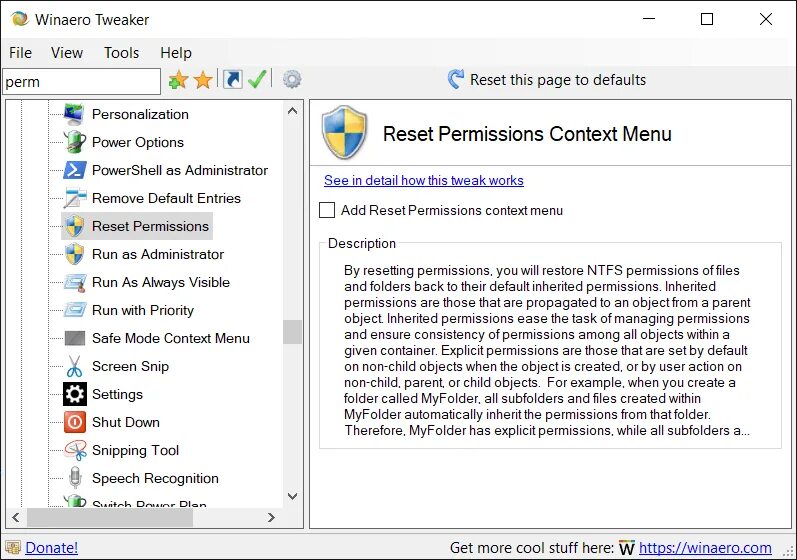Open the gear settings toolbar icon
The height and width of the screenshot is (560, 797).
tap(292, 79)
